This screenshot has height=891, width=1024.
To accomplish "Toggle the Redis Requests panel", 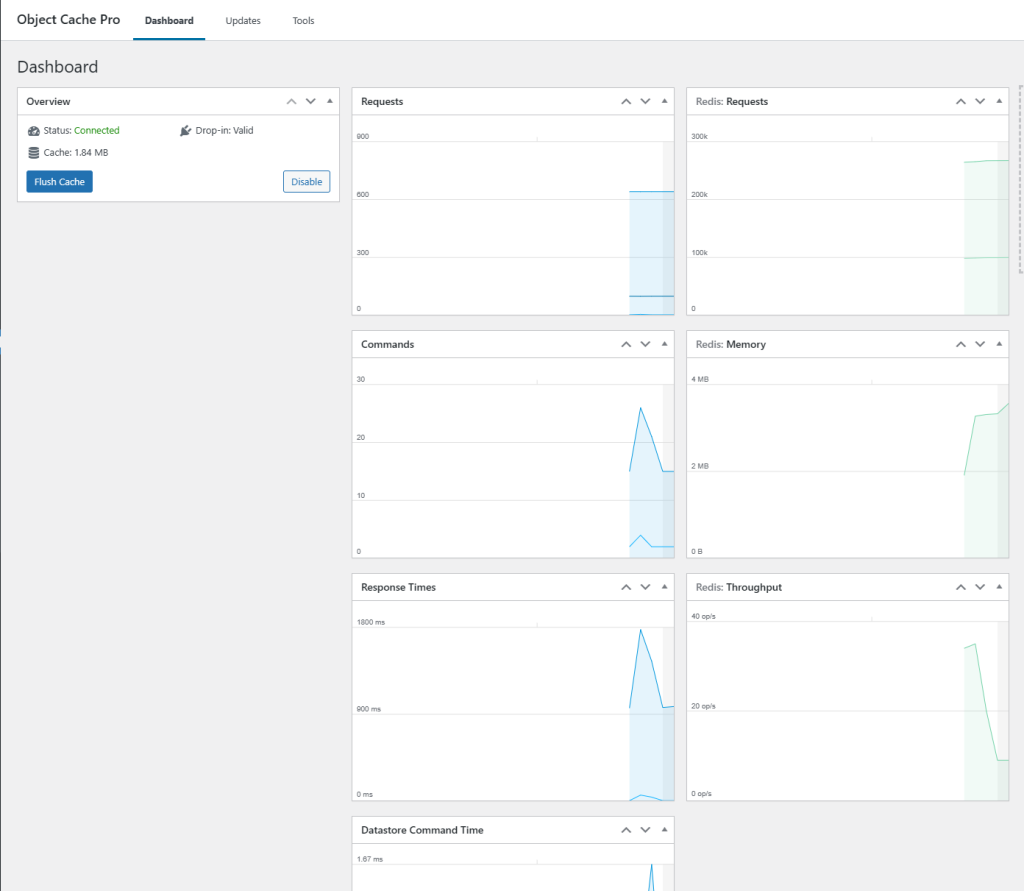I will tap(999, 101).
